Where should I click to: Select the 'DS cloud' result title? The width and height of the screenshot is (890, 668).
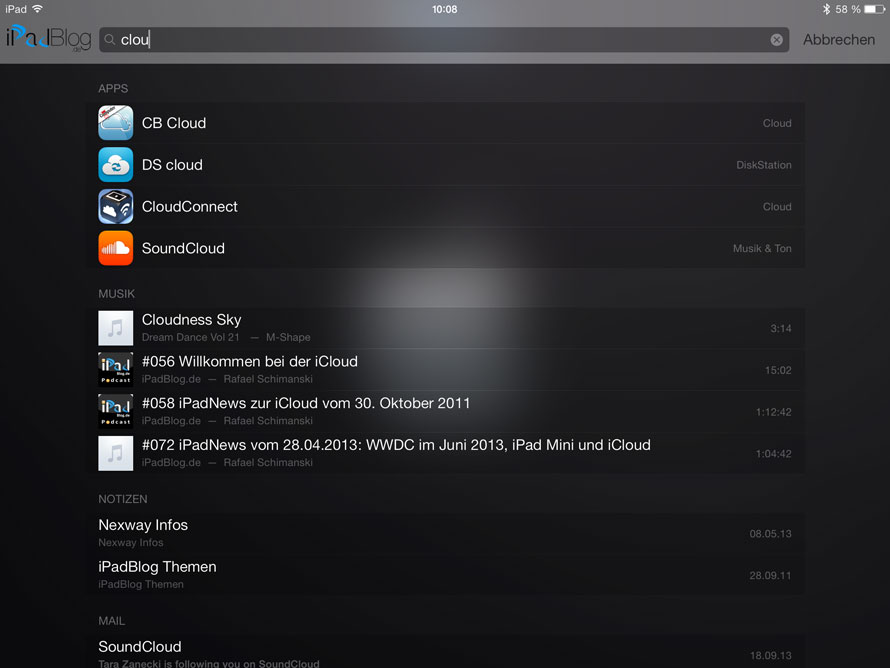tap(172, 165)
